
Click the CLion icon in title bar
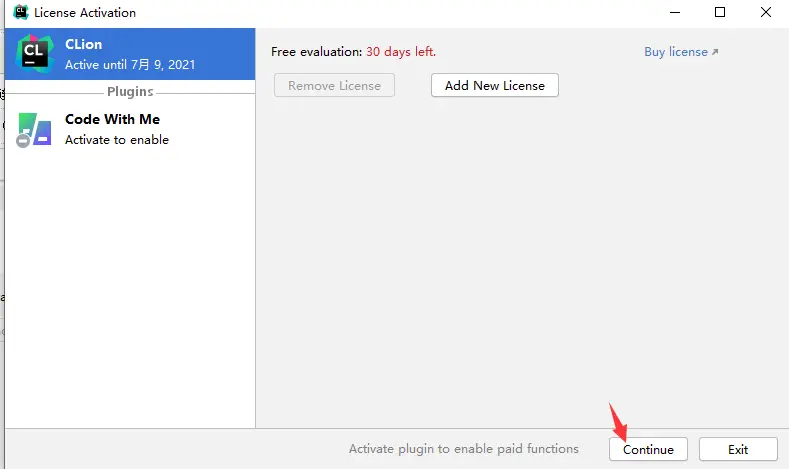pos(21,12)
